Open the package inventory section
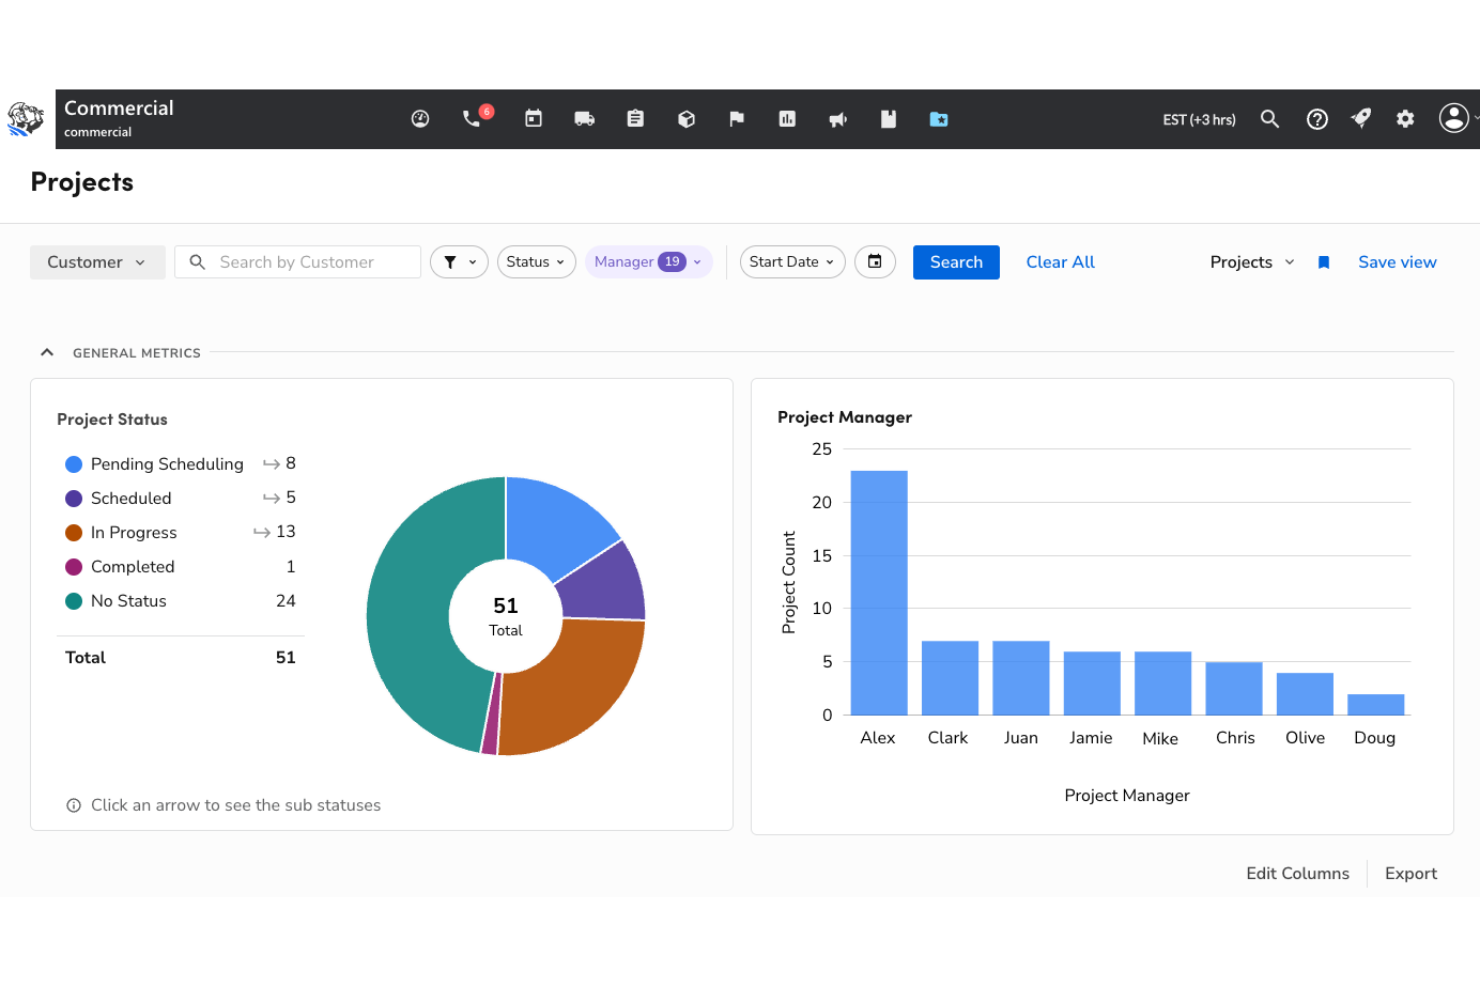Image resolution: width=1480 pixels, height=987 pixels. 687,118
